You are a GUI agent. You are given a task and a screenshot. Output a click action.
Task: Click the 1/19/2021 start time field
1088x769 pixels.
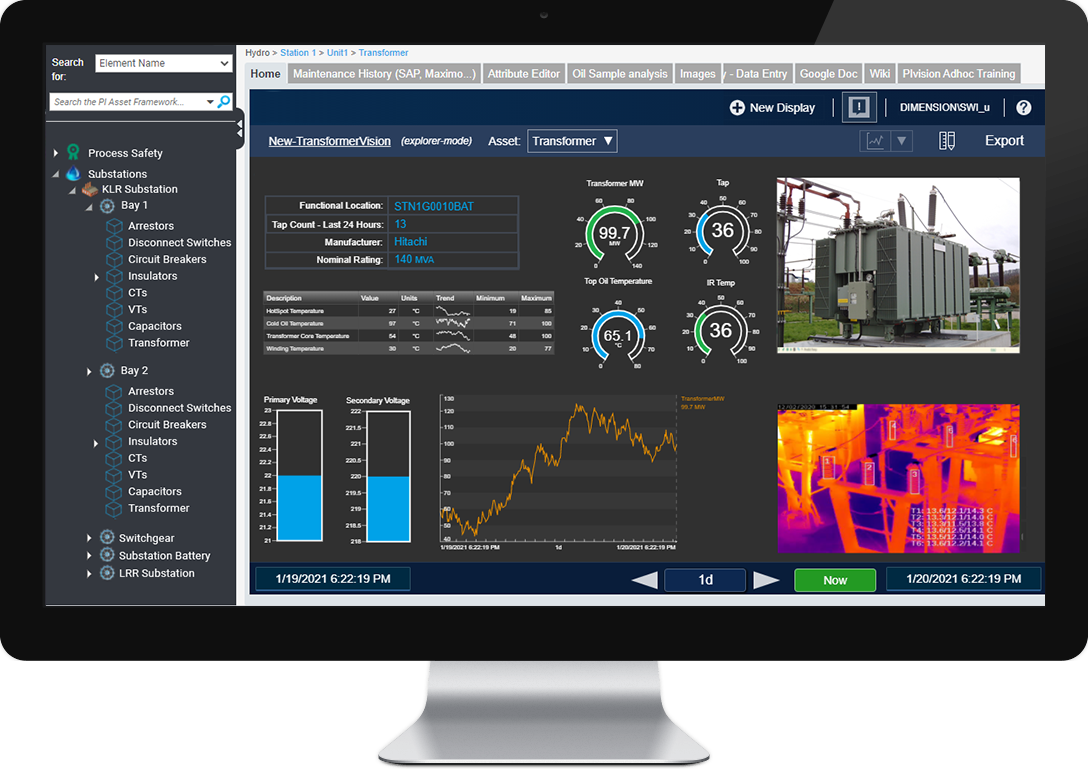(x=332, y=578)
